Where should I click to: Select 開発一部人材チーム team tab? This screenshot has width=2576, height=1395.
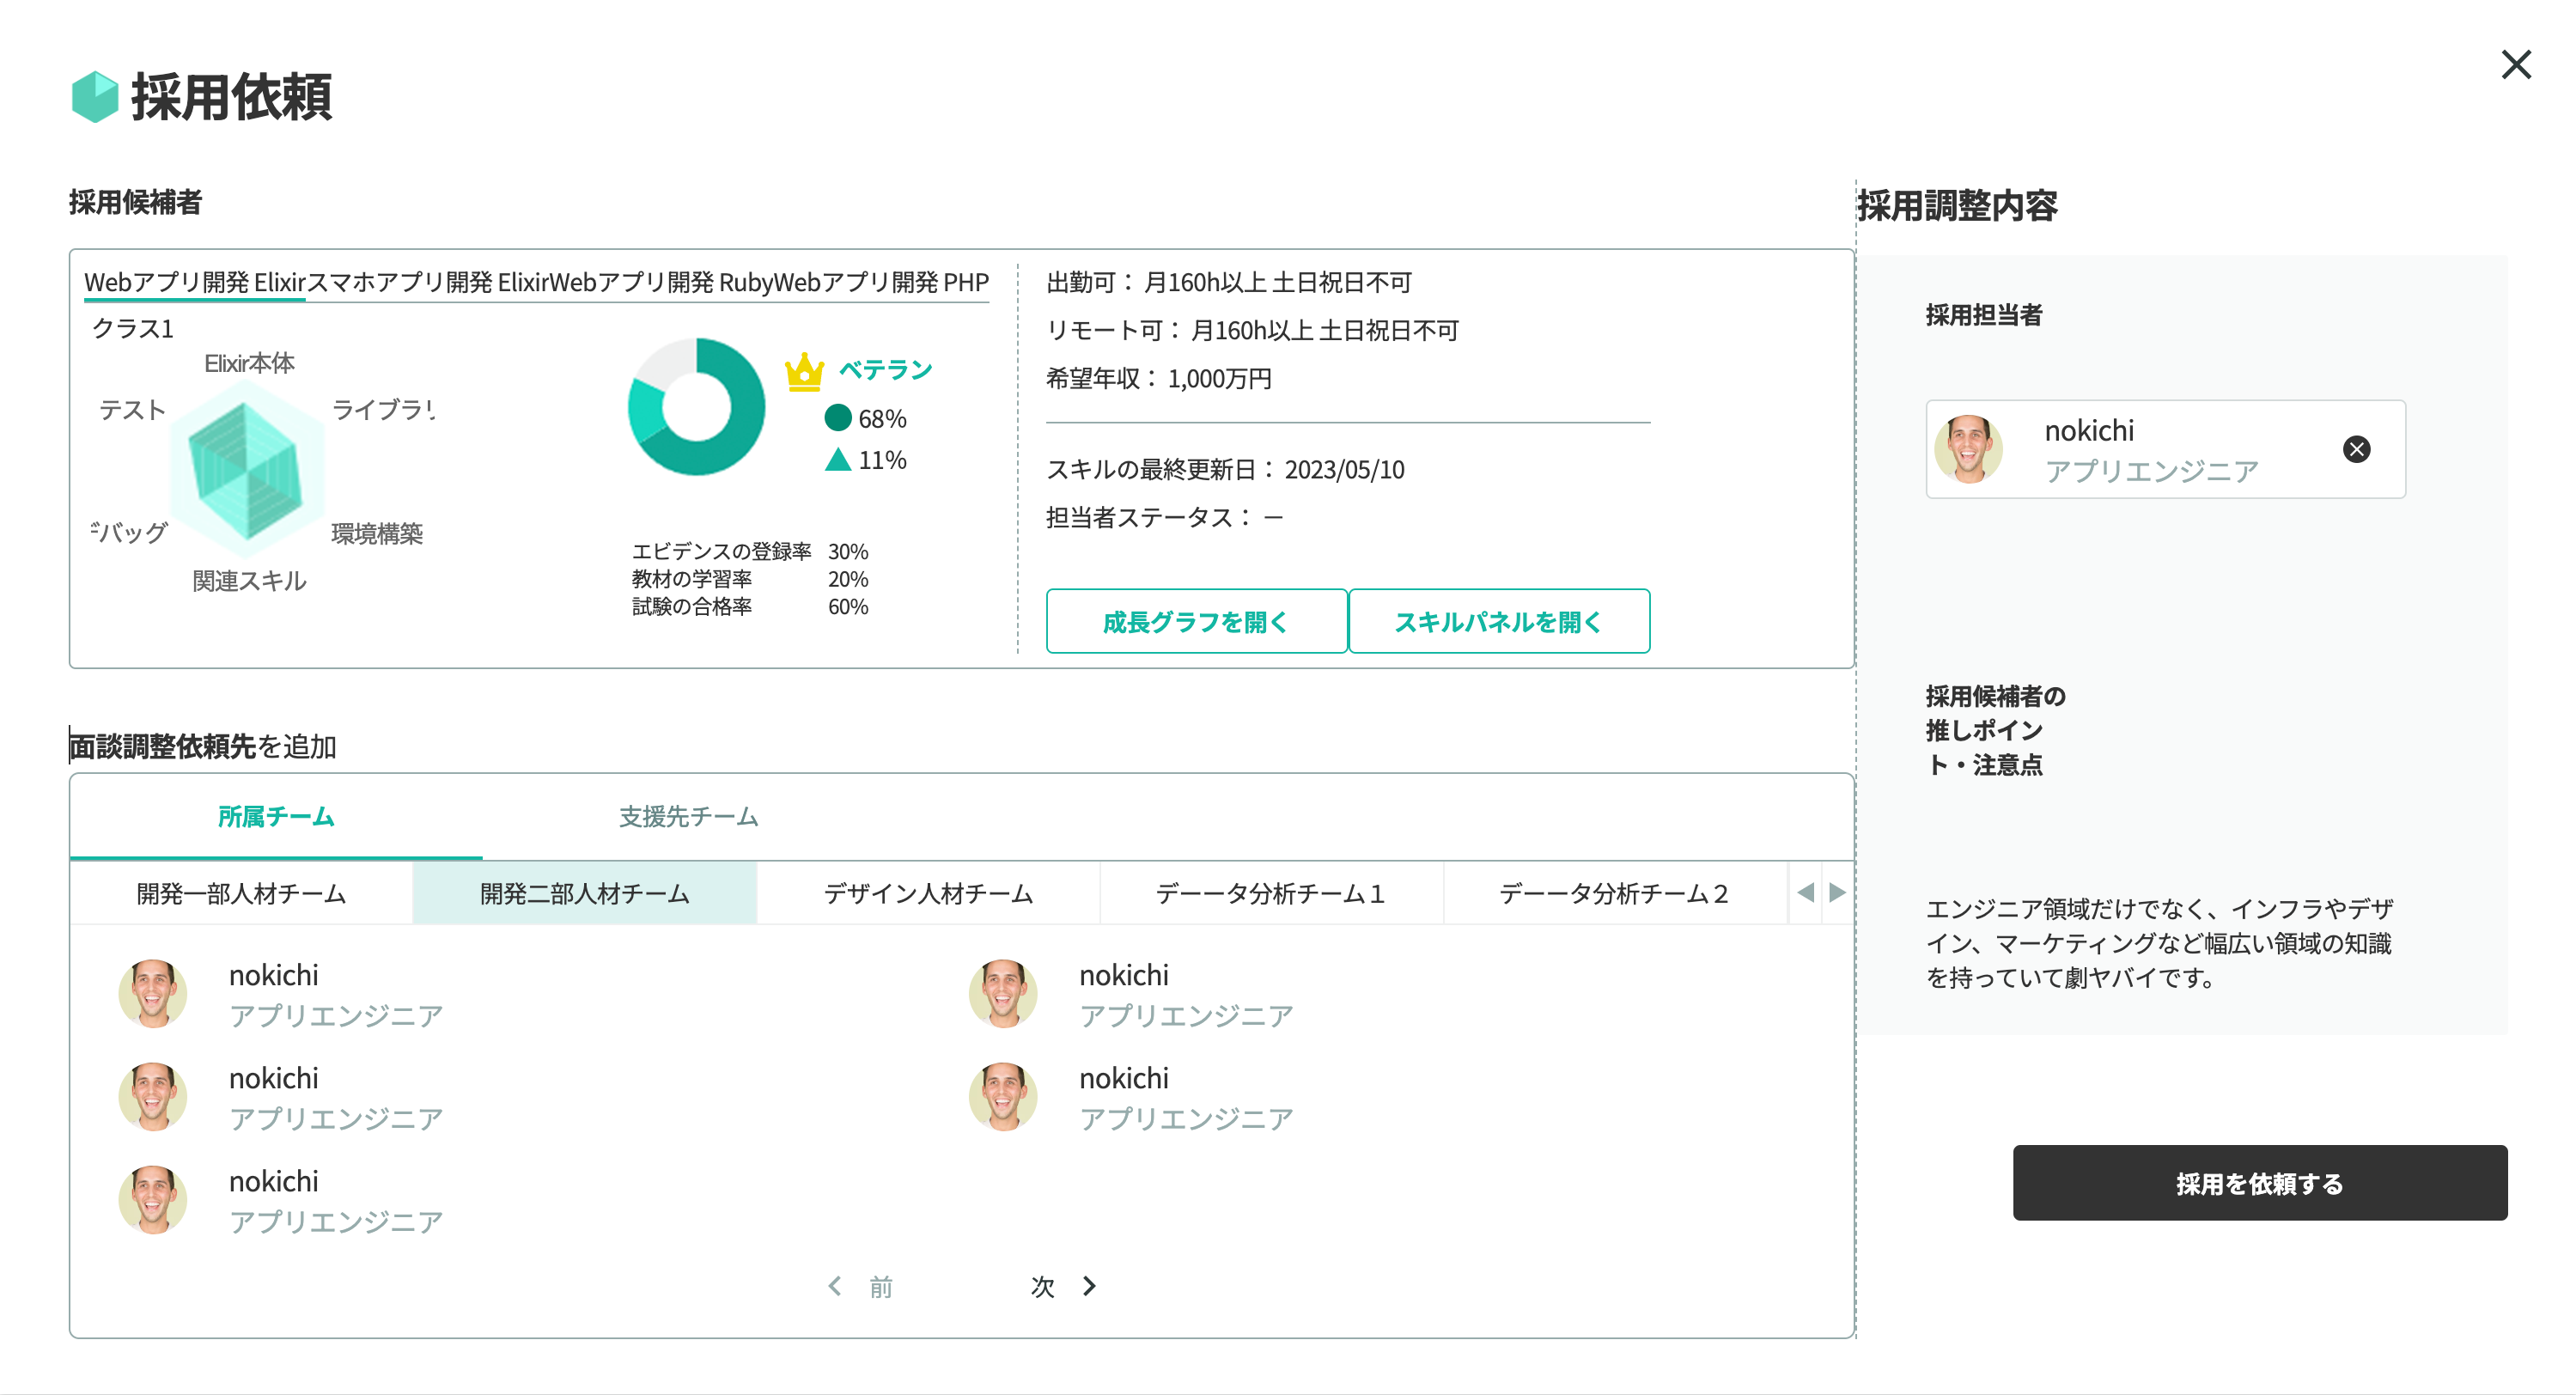(241, 893)
